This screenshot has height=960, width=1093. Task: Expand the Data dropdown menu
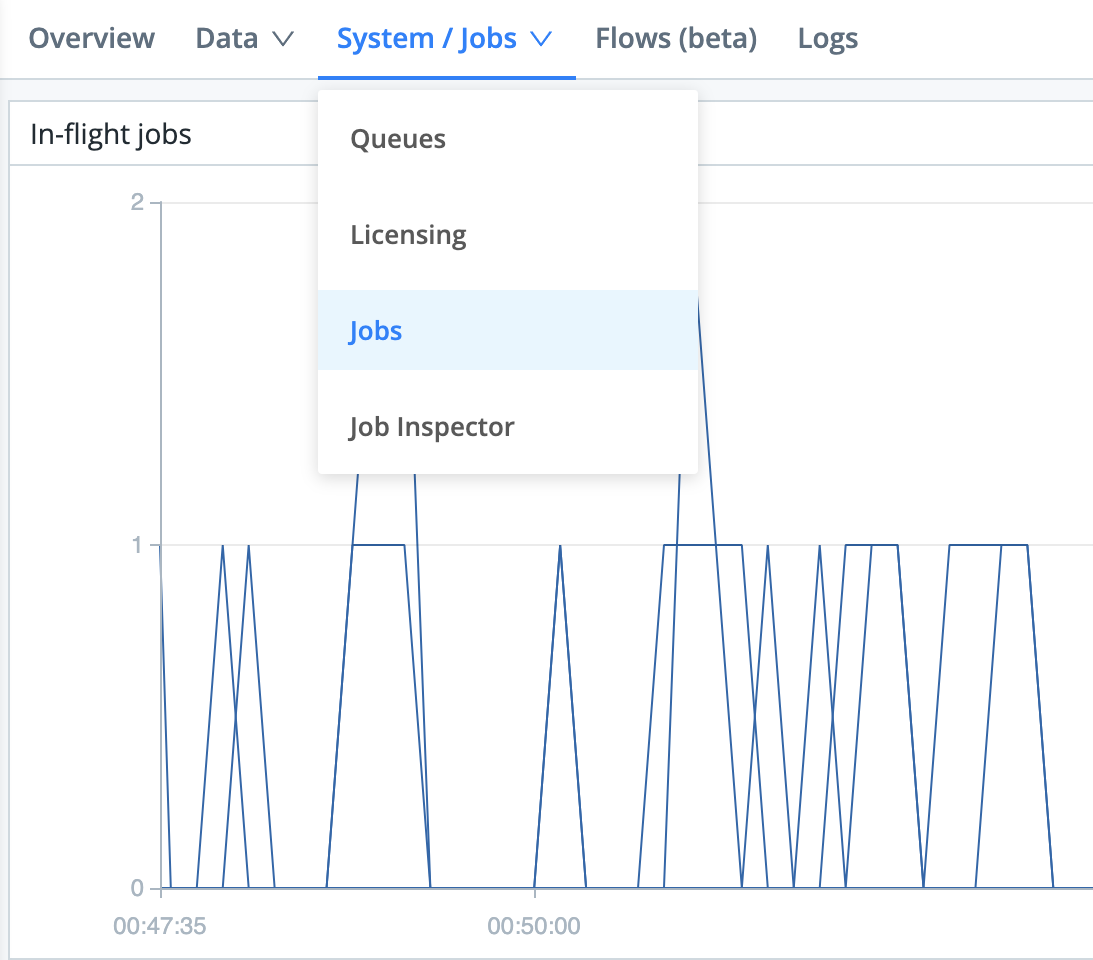click(x=245, y=38)
